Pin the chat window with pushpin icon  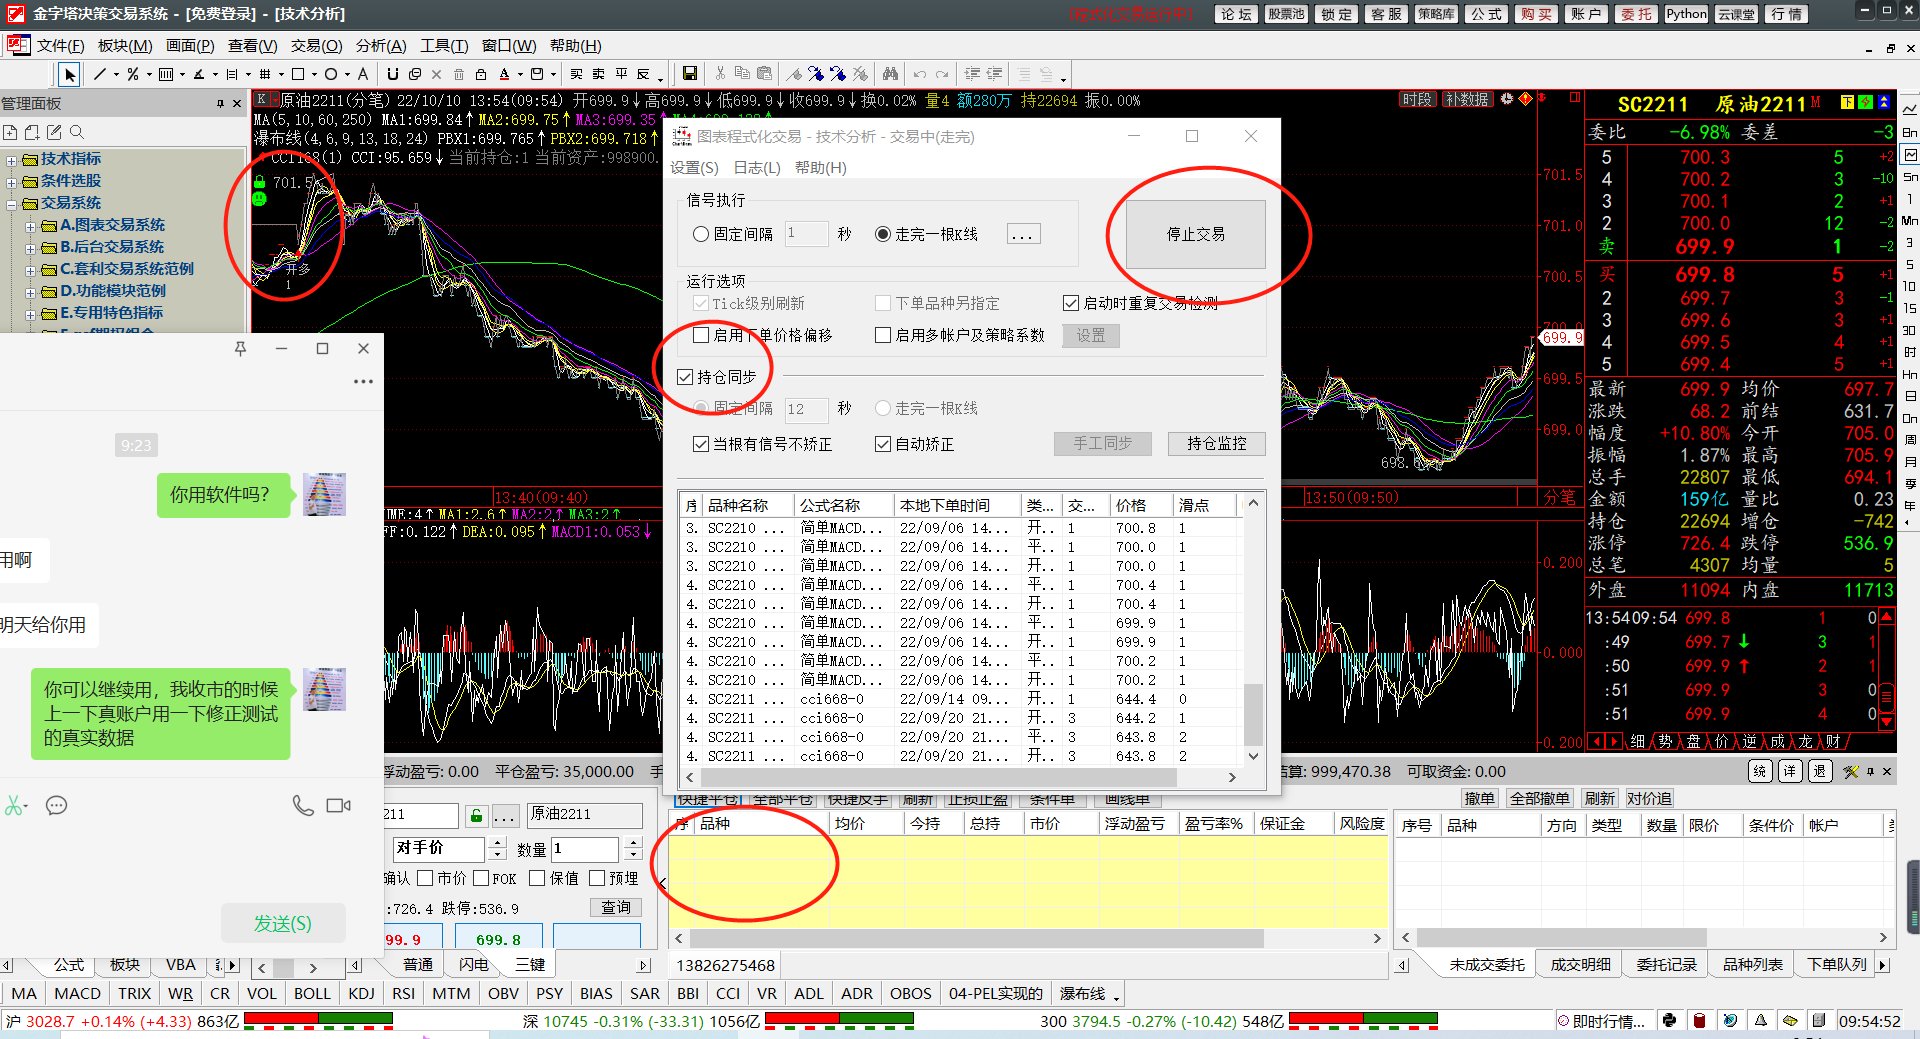240,349
